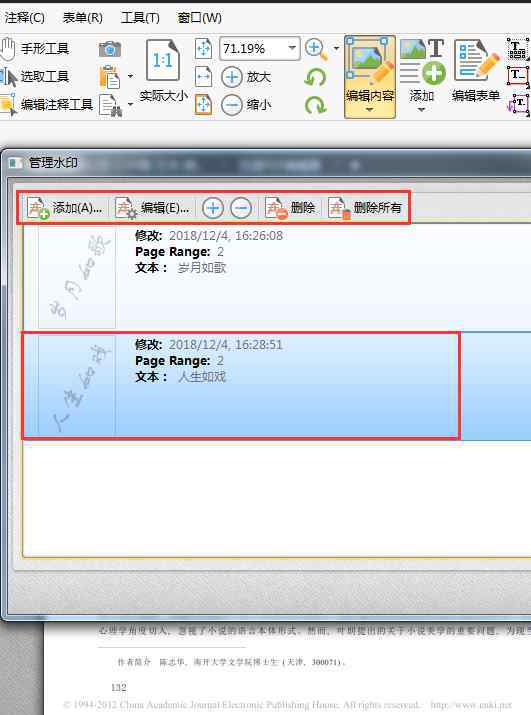Expand the Edit Content (编辑内容) dropdown arrow
This screenshot has width=531, height=715.
tap(370, 110)
